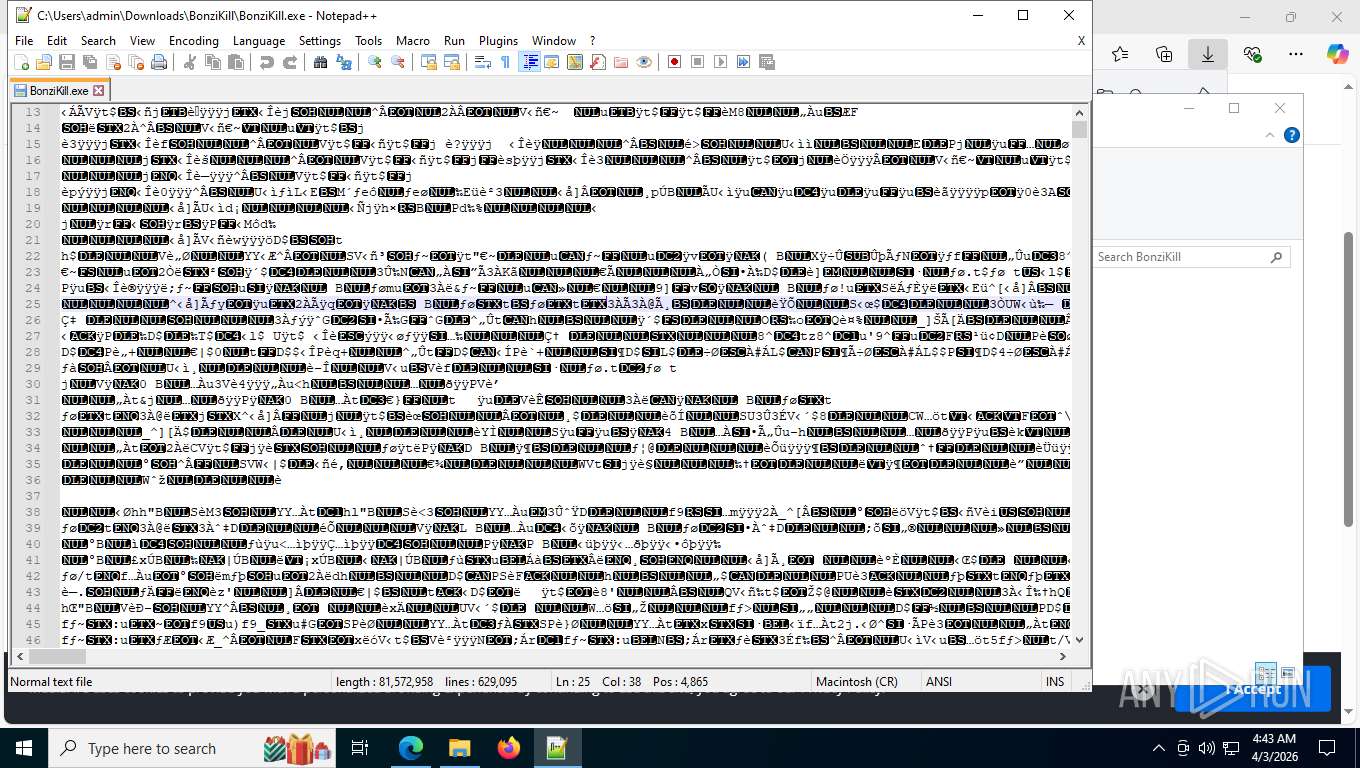Close the BonziKill.exe tab with its red X
The width and height of the screenshot is (1360, 768).
97,90
